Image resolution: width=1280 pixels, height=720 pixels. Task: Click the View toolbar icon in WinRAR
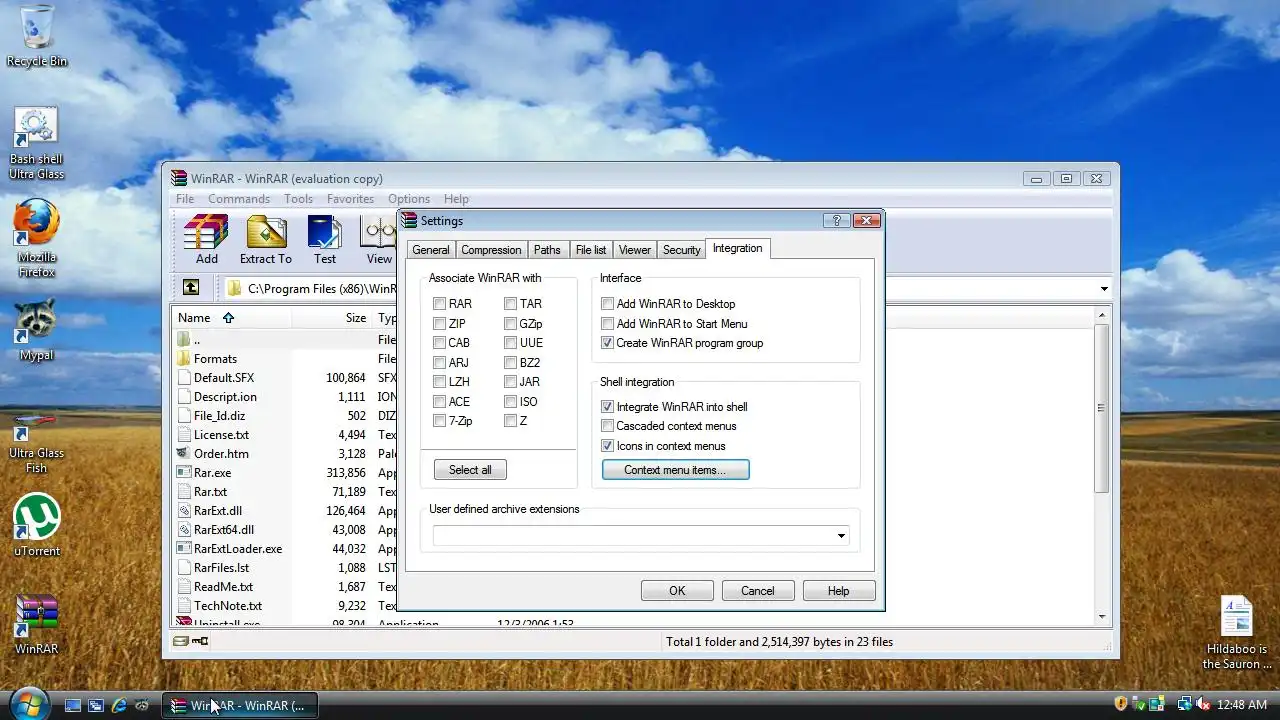(x=379, y=240)
